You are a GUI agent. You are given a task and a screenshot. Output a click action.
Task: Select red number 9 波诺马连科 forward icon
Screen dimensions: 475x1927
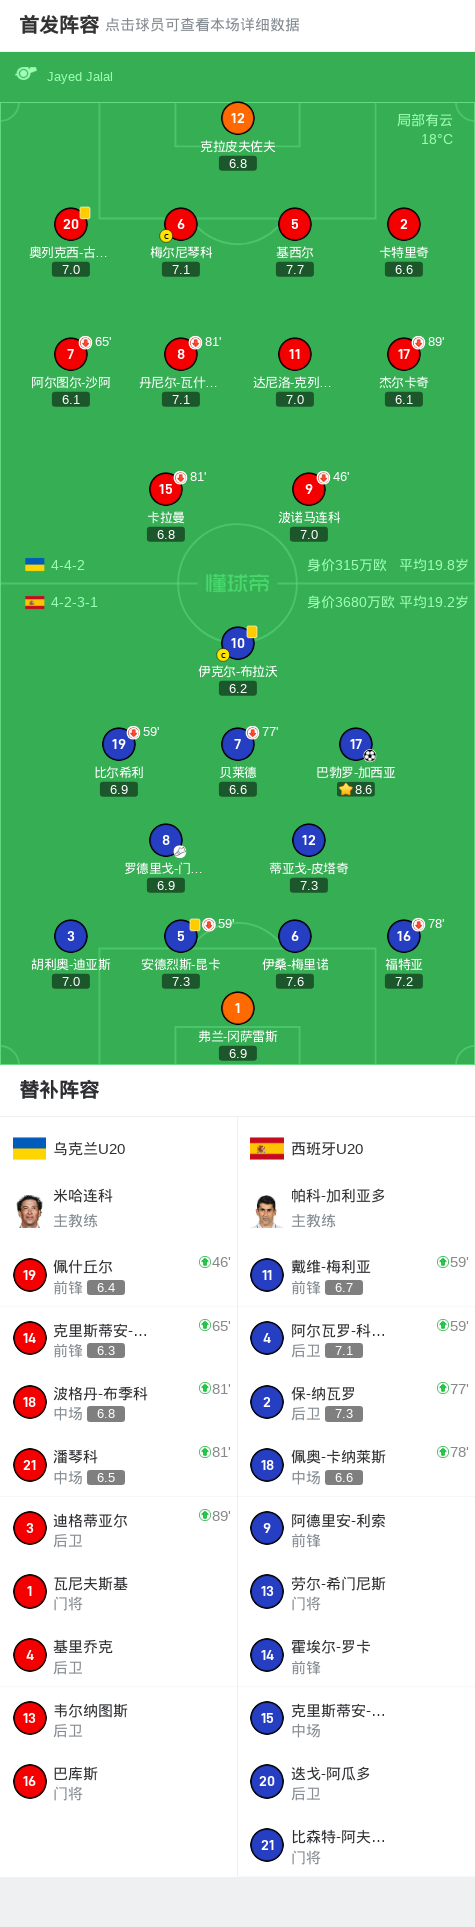(x=308, y=489)
